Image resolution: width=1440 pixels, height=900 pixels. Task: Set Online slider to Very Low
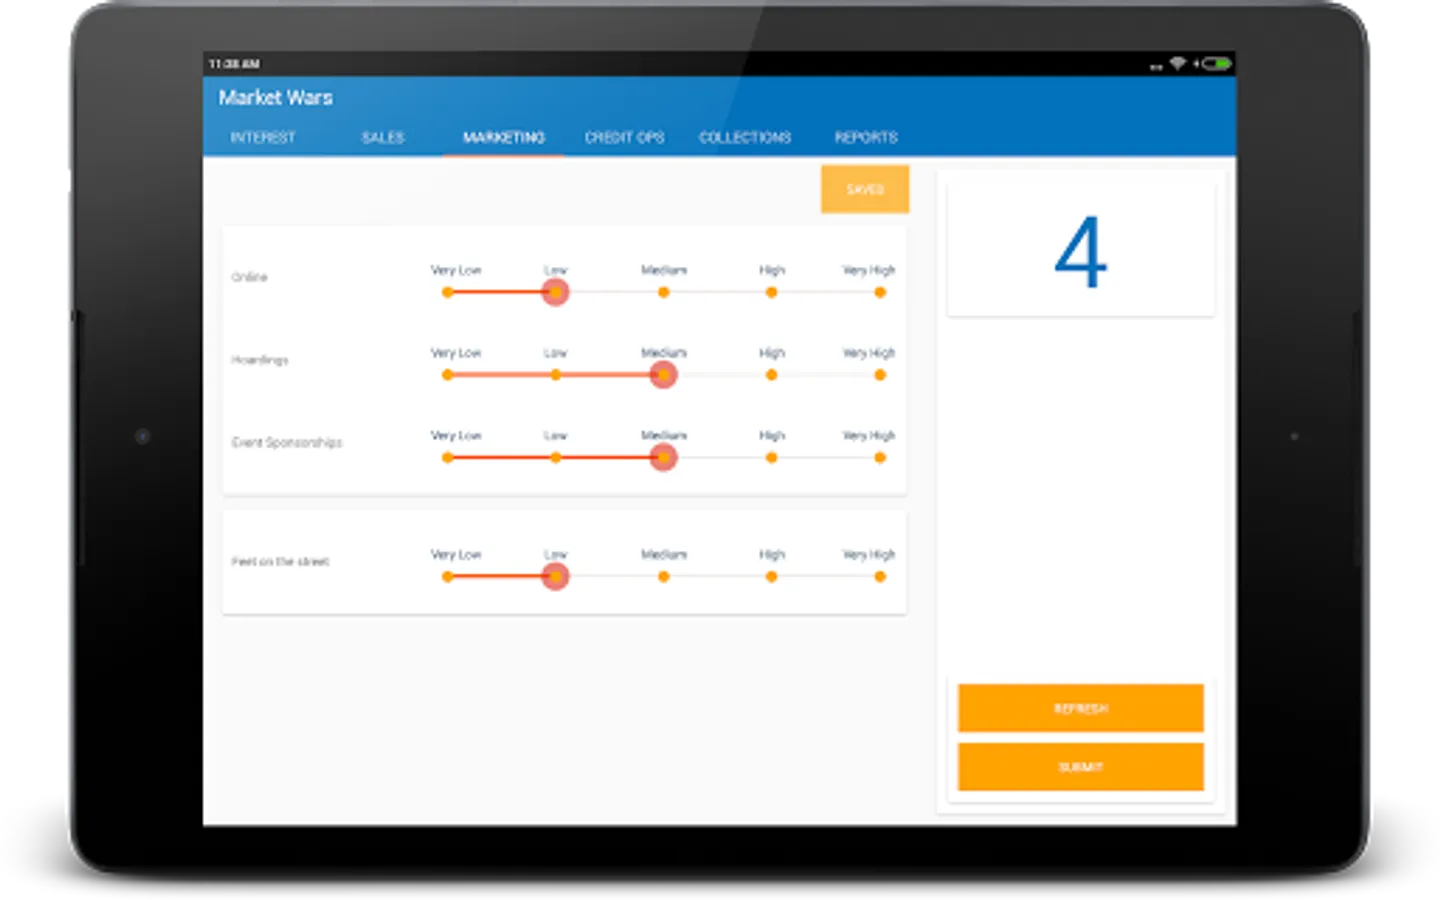447,292
